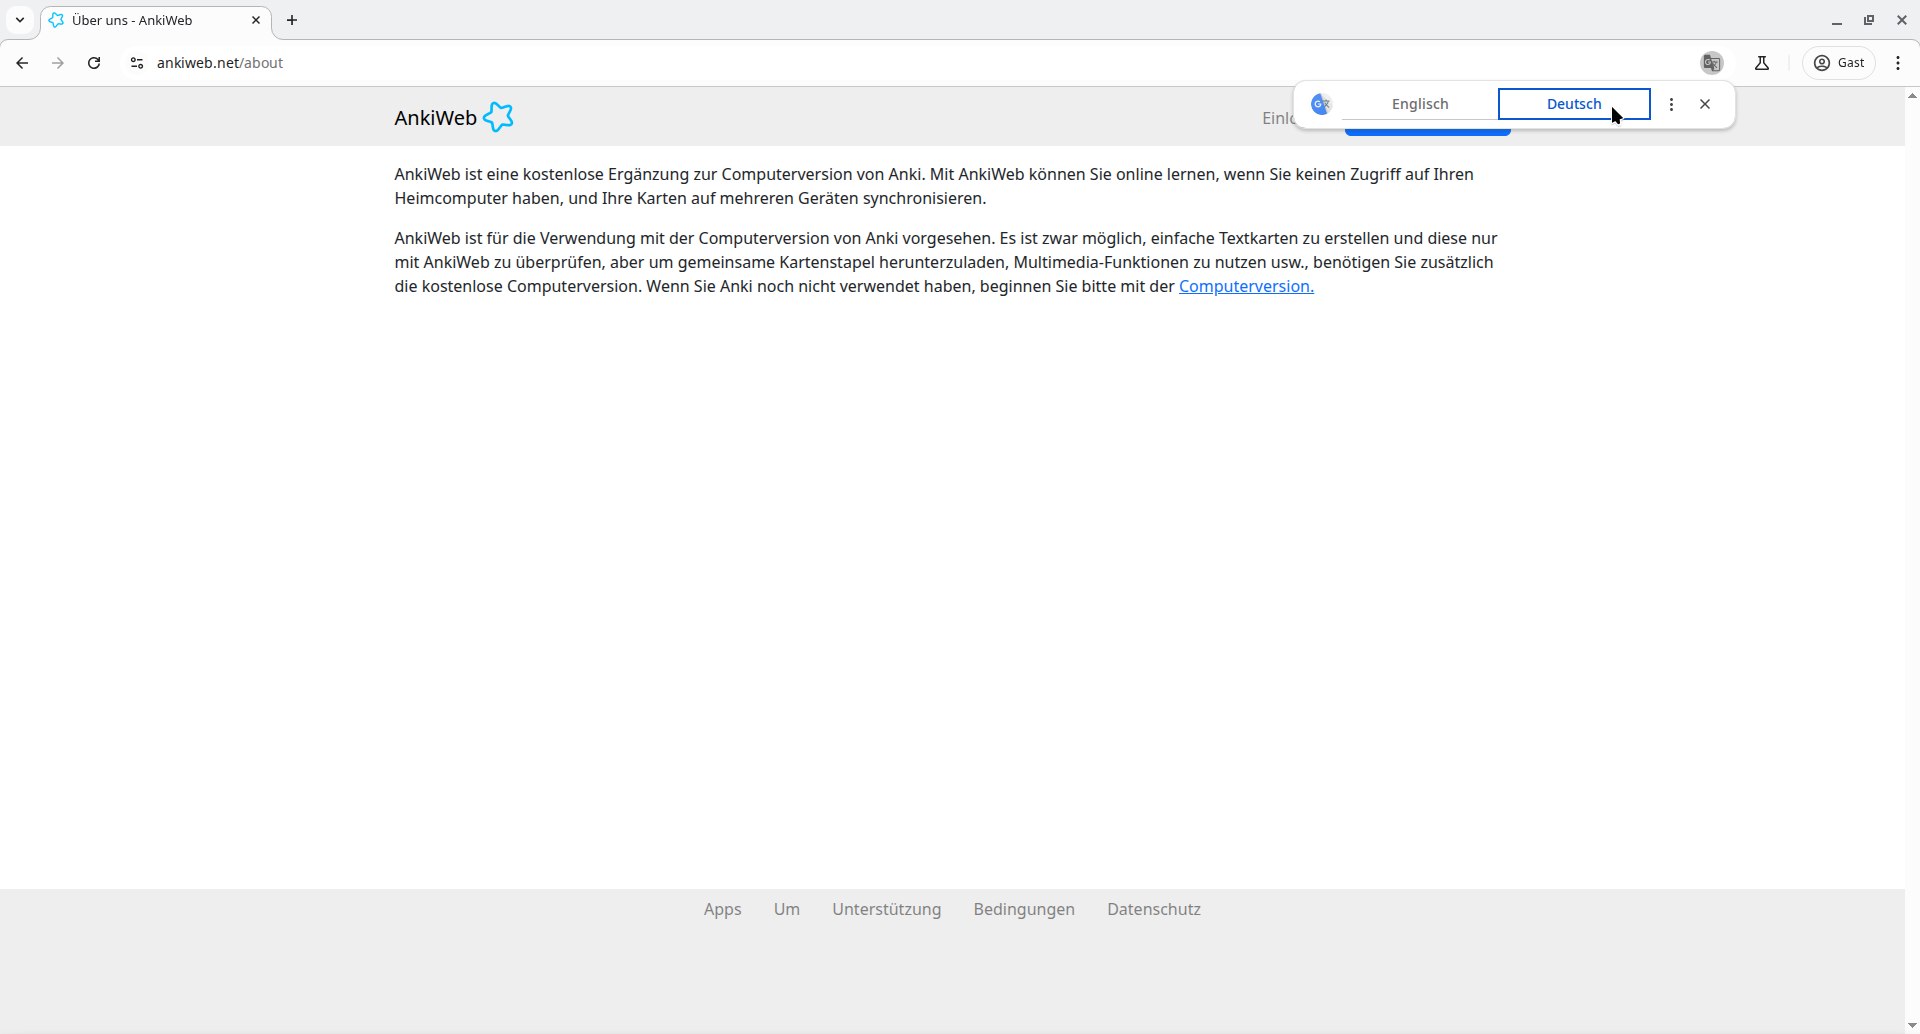1920x1034 pixels.
Task: Click the forward navigation arrow
Action: (58, 63)
